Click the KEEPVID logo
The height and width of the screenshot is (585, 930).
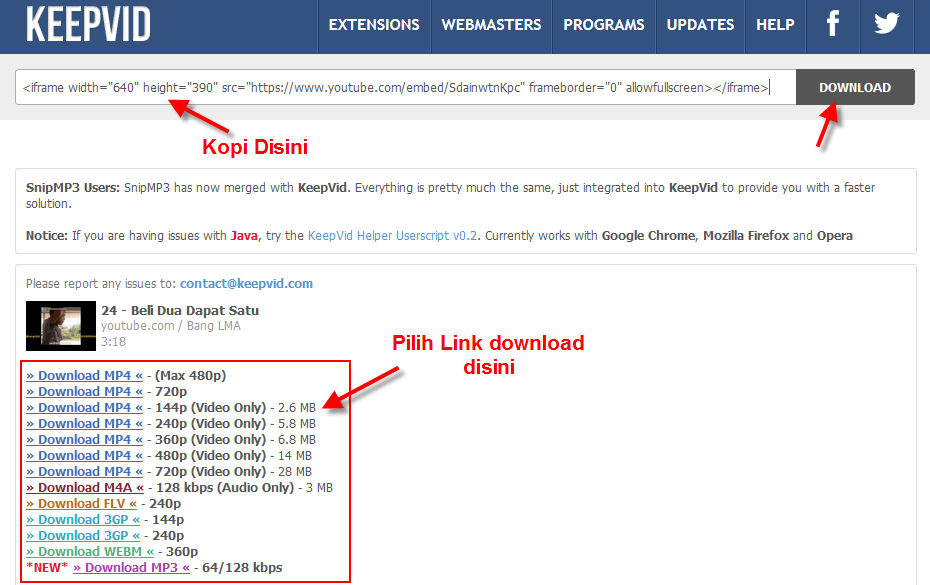click(88, 24)
